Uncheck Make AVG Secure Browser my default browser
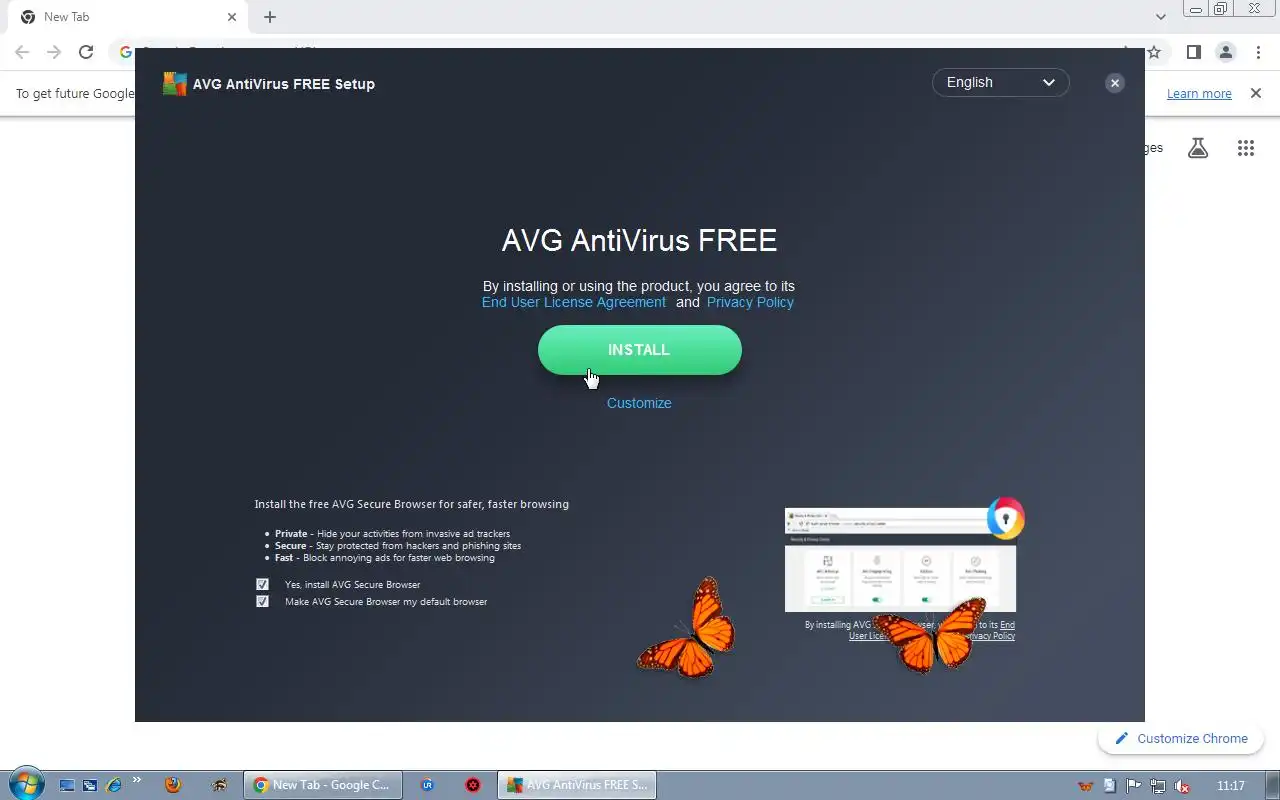The image size is (1280, 800). 262,601
